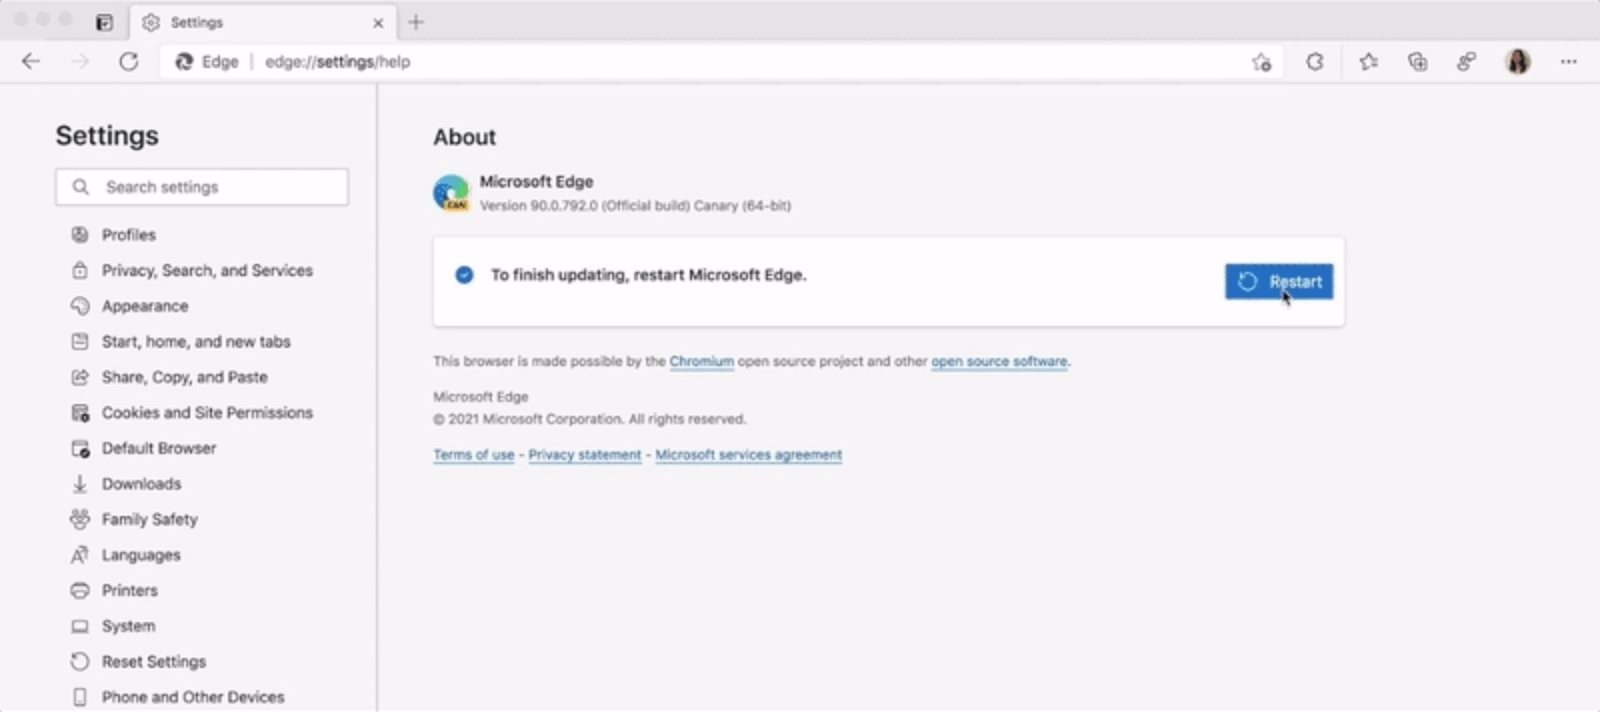This screenshot has height=712, width=1600.
Task: Select the Family Safety label in sidebar
Action: click(150, 519)
